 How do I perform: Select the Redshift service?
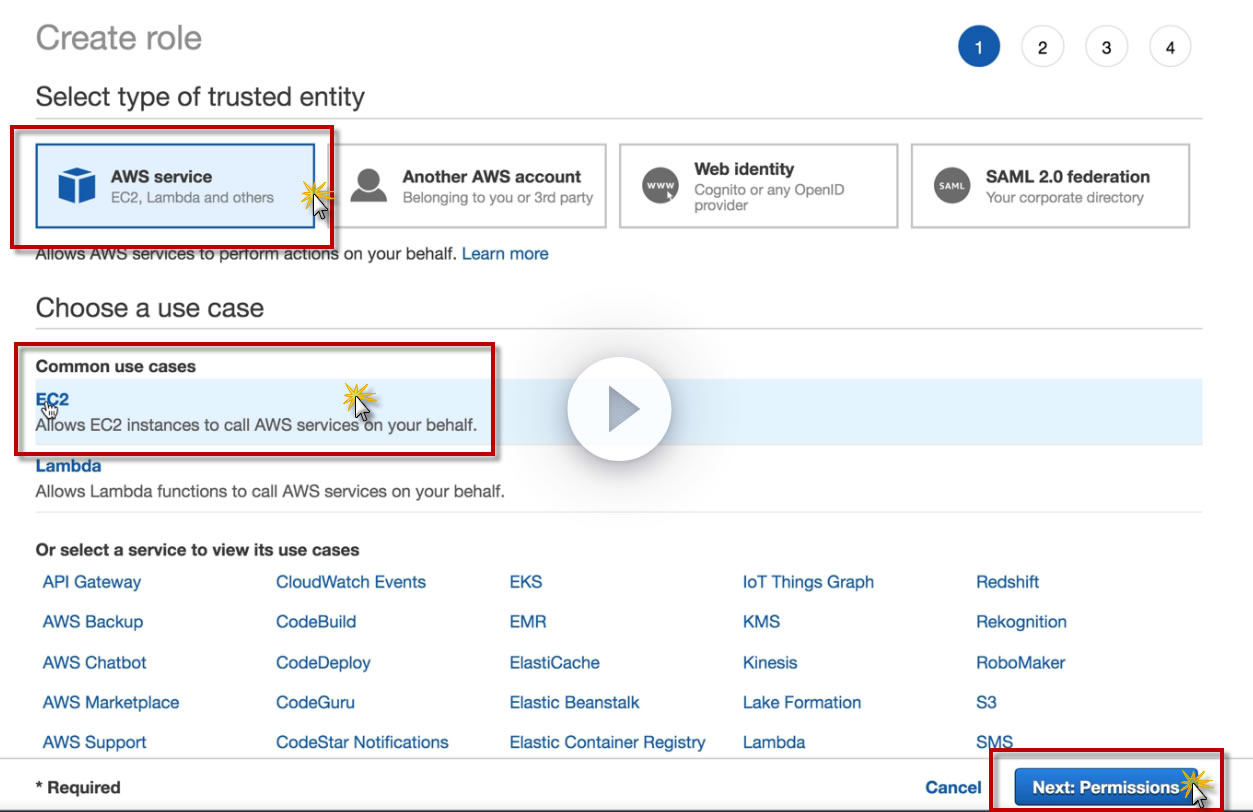click(x=1008, y=582)
